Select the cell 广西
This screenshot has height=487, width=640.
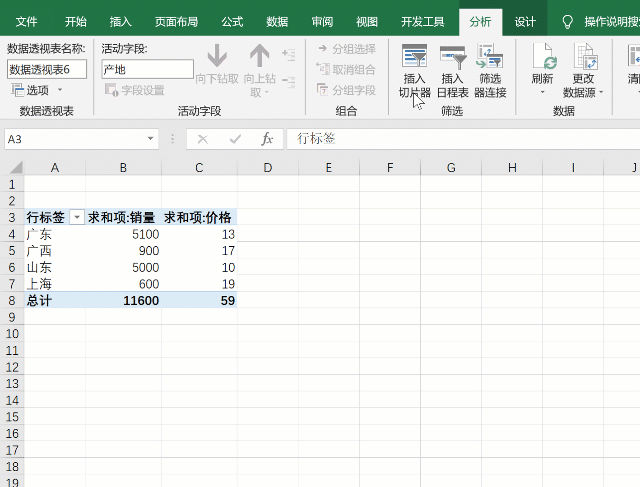55,251
